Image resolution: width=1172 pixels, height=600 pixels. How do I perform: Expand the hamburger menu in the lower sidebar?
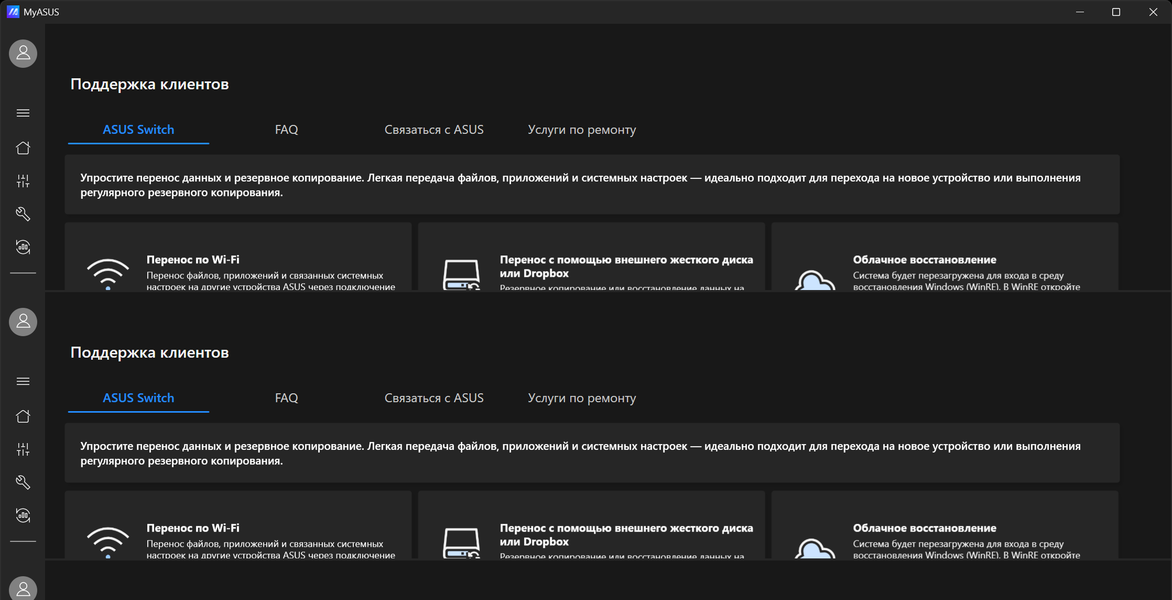(x=23, y=381)
